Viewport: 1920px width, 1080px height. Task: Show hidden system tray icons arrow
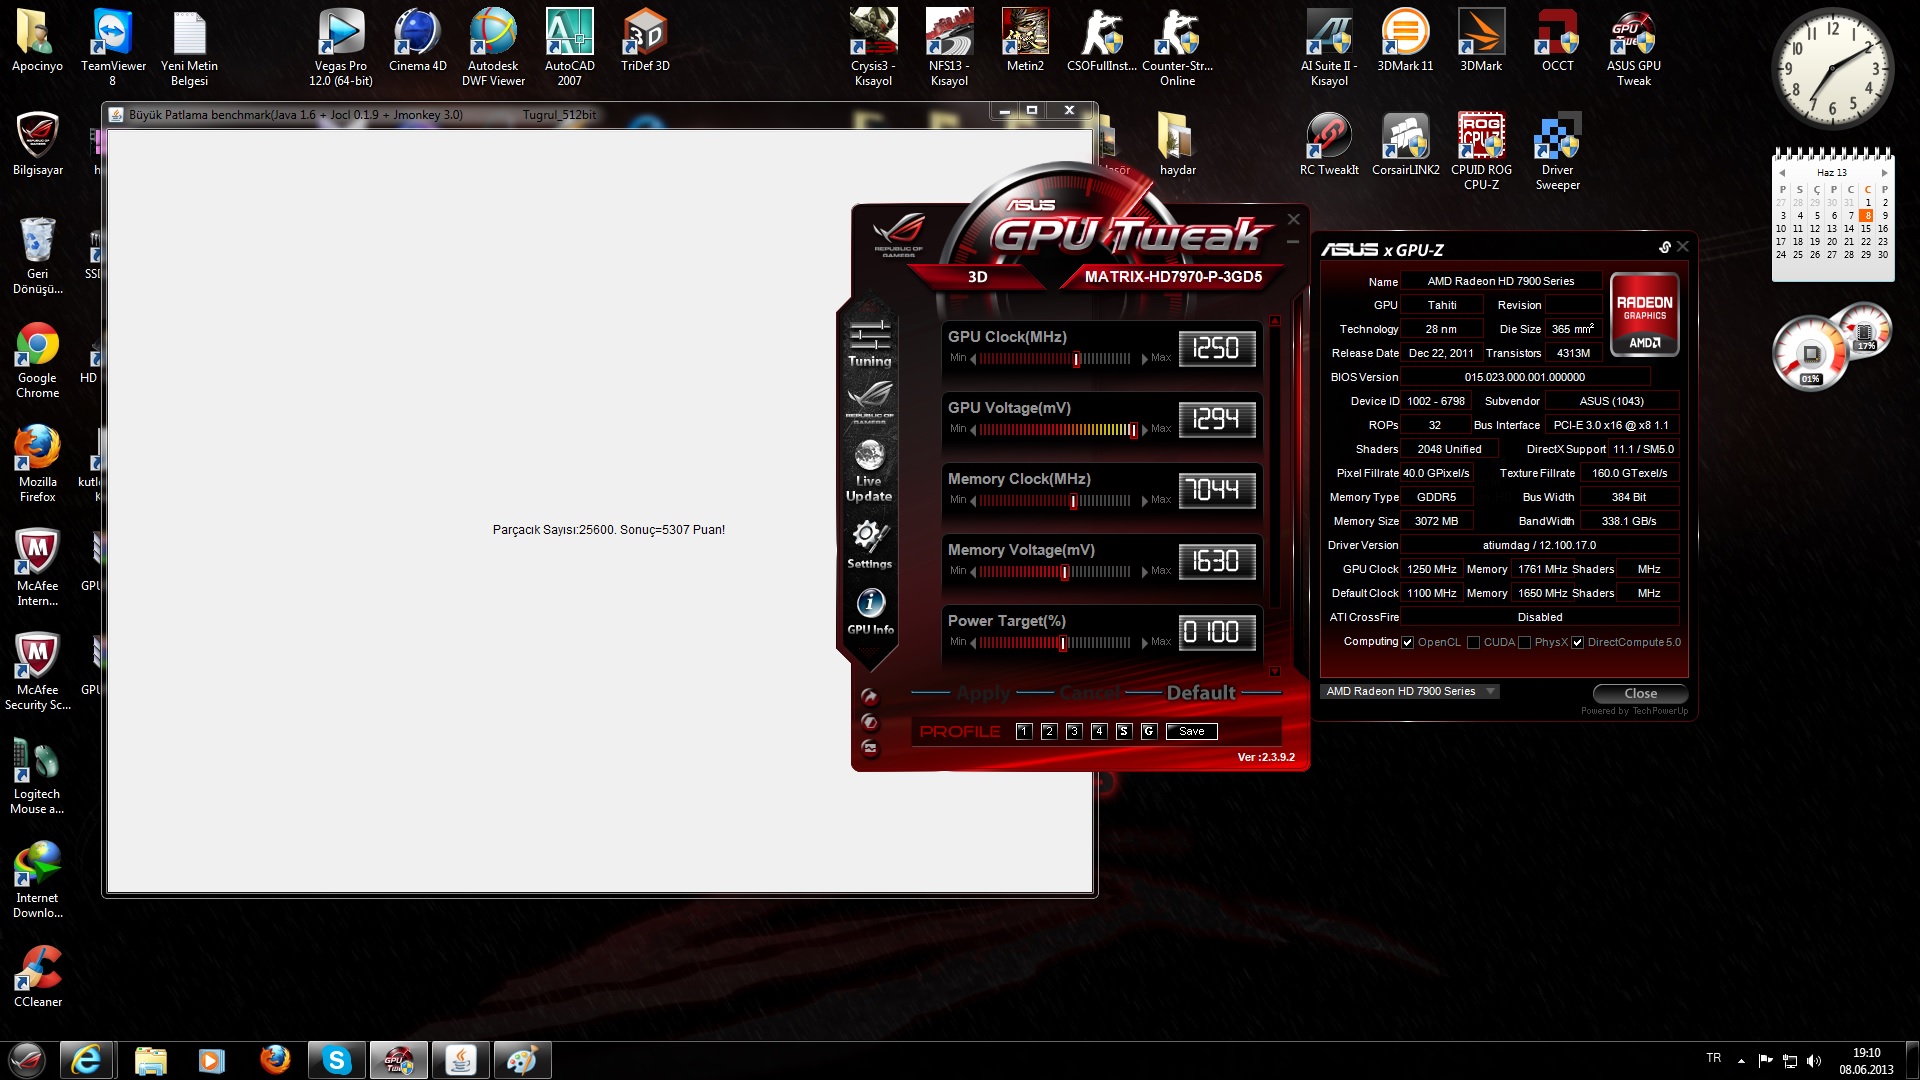(1741, 1061)
